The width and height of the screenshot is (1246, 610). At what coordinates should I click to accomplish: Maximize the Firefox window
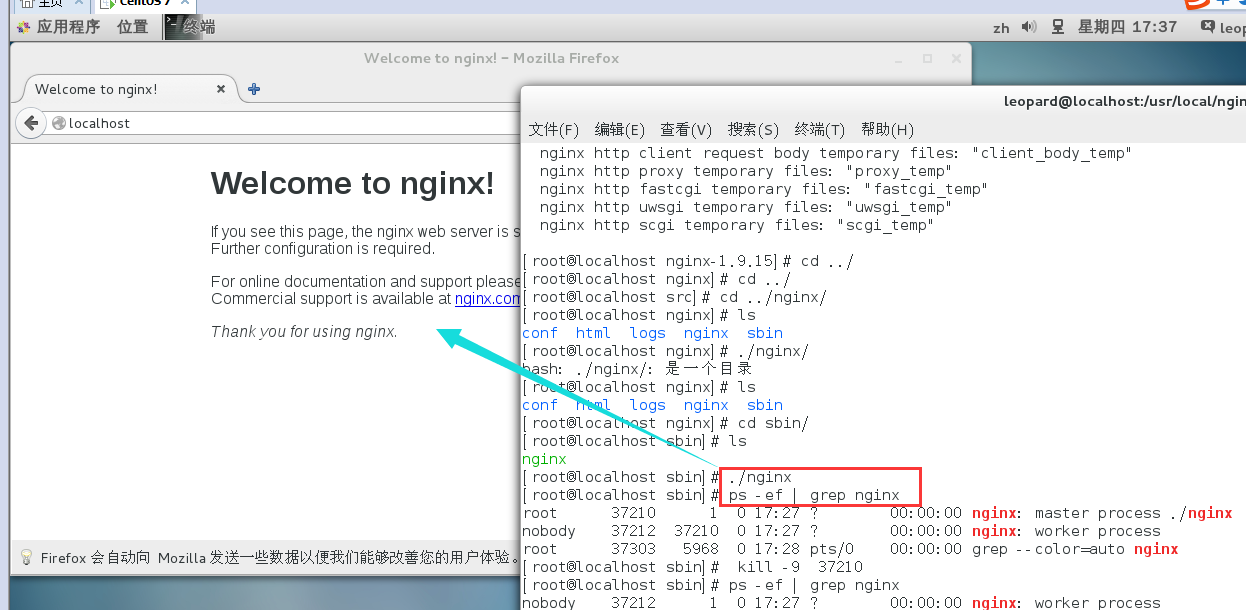click(927, 59)
